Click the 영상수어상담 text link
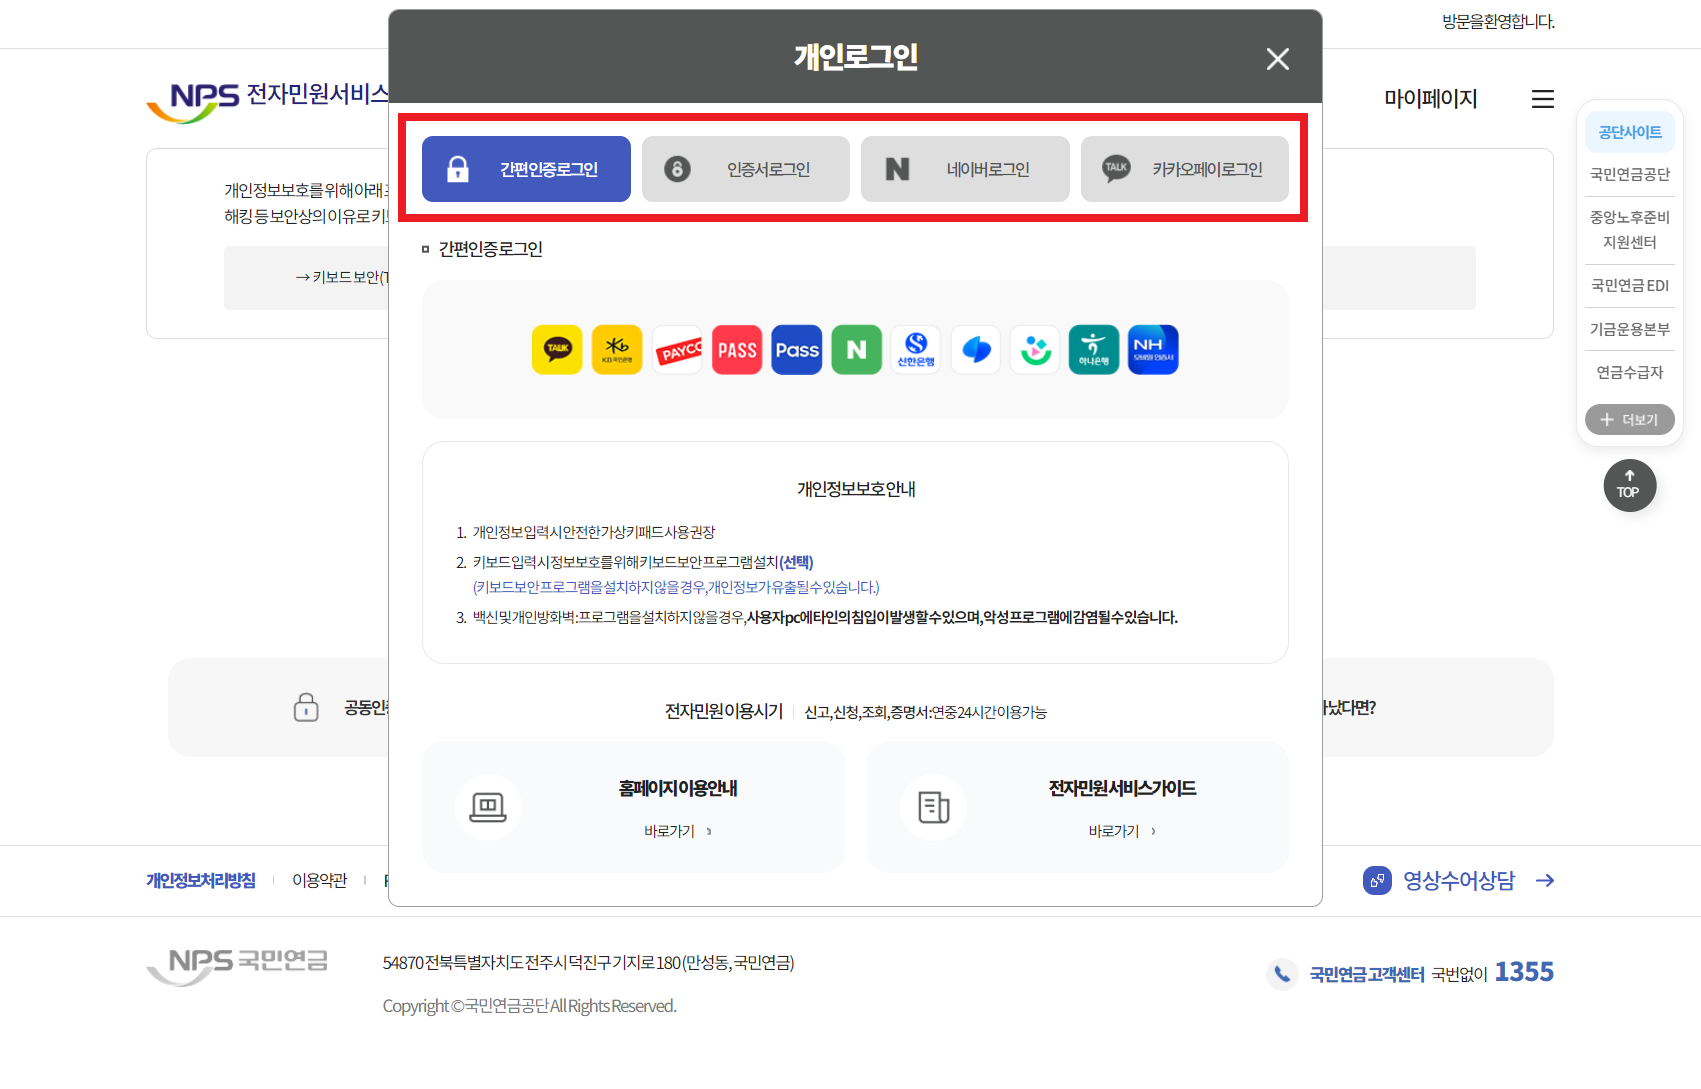The image size is (1701, 1089). click(x=1459, y=880)
